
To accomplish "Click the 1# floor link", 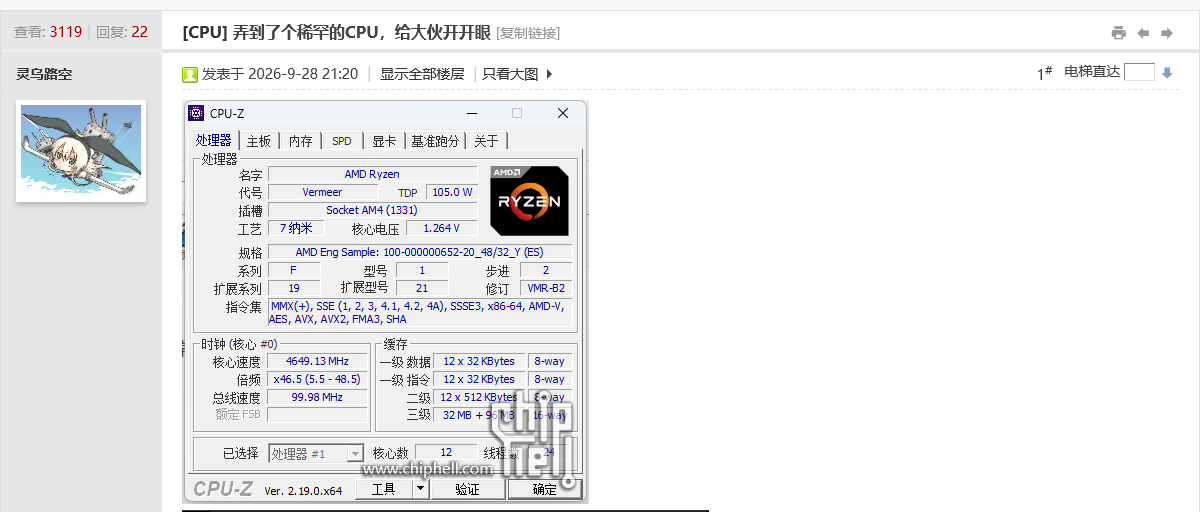I will (1044, 73).
